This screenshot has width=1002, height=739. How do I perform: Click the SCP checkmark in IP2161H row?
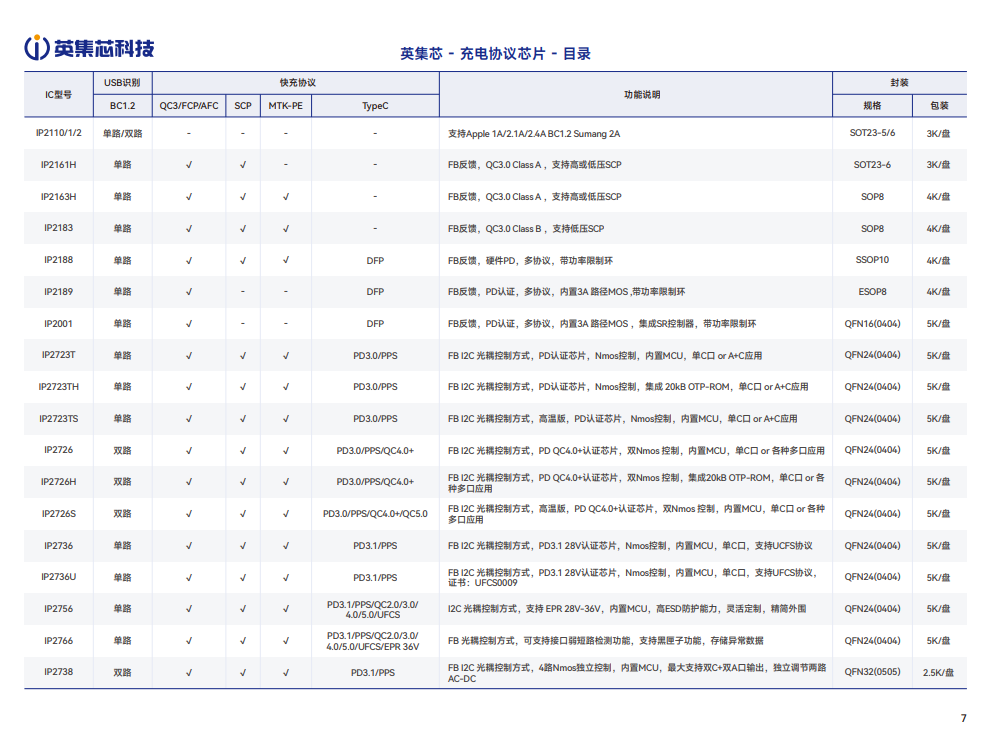tap(243, 165)
